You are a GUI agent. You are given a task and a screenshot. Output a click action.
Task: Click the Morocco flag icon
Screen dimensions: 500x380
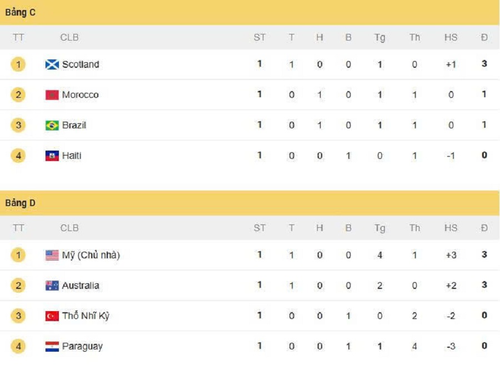tap(52, 95)
